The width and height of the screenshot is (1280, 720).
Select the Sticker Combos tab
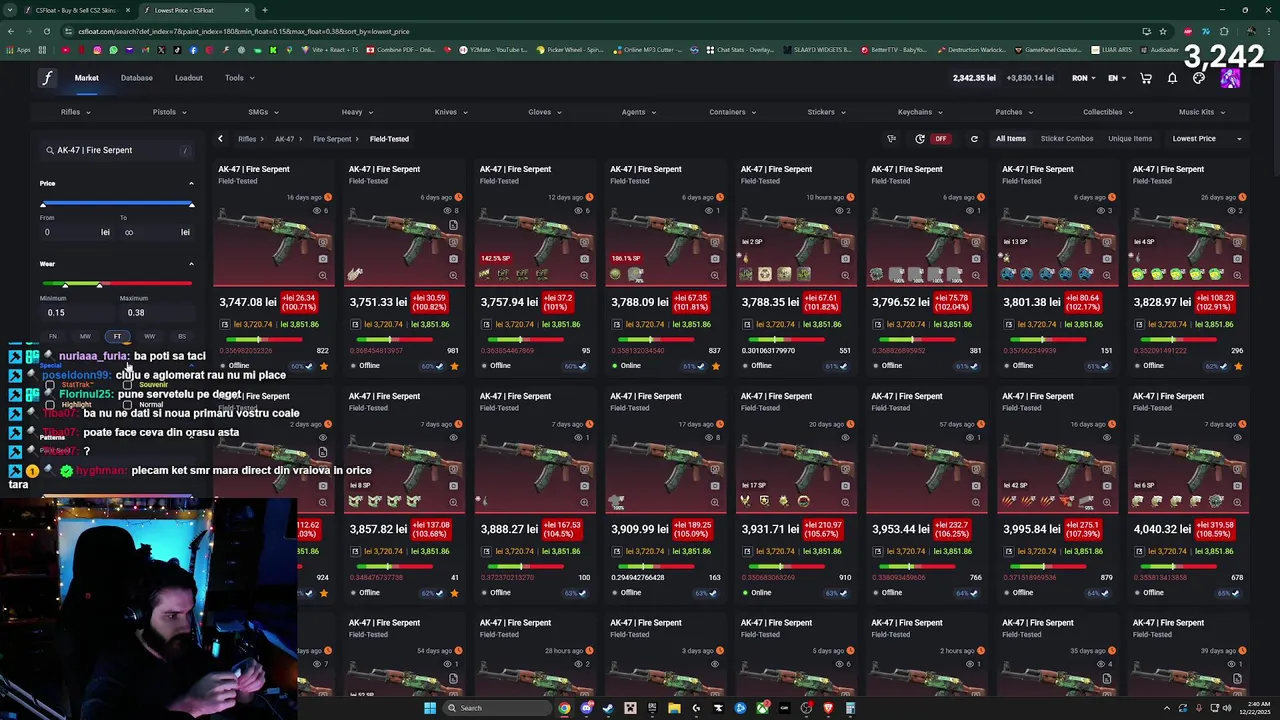coord(1067,139)
